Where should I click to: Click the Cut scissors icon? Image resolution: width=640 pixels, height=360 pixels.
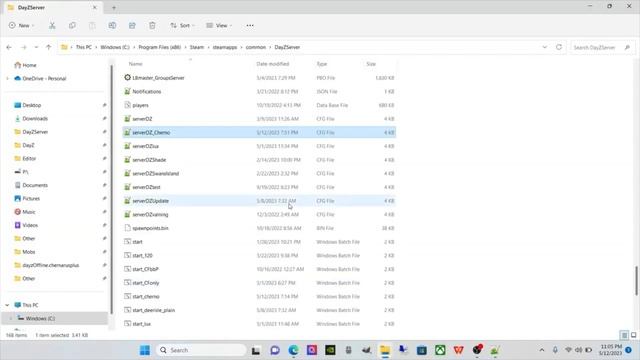click(x=52, y=25)
